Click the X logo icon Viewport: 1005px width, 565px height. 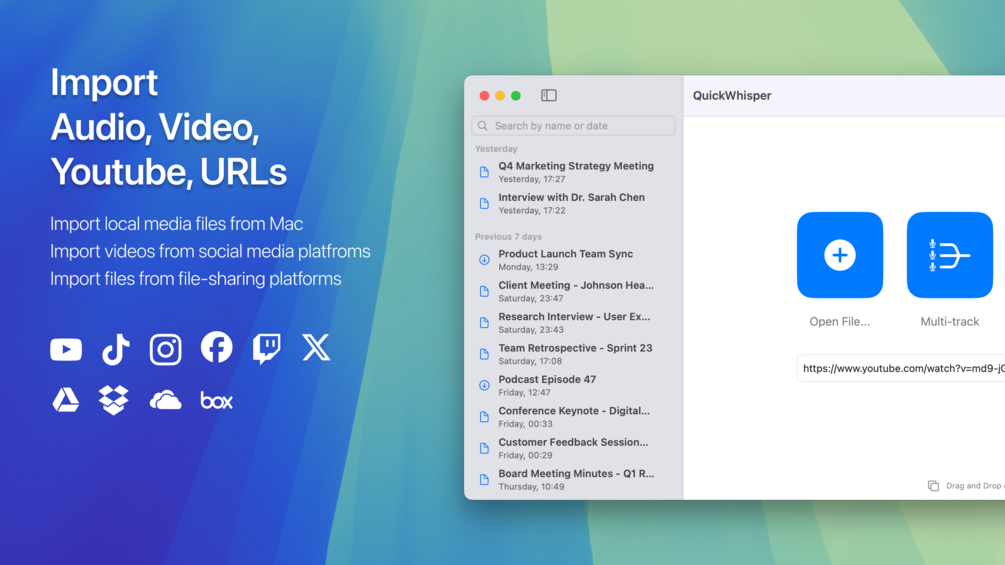pyautogui.click(x=316, y=347)
